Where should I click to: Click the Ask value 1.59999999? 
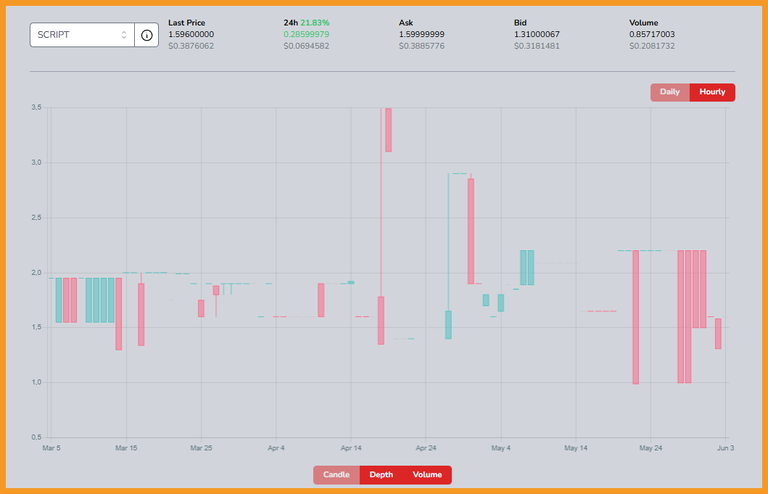[x=422, y=34]
